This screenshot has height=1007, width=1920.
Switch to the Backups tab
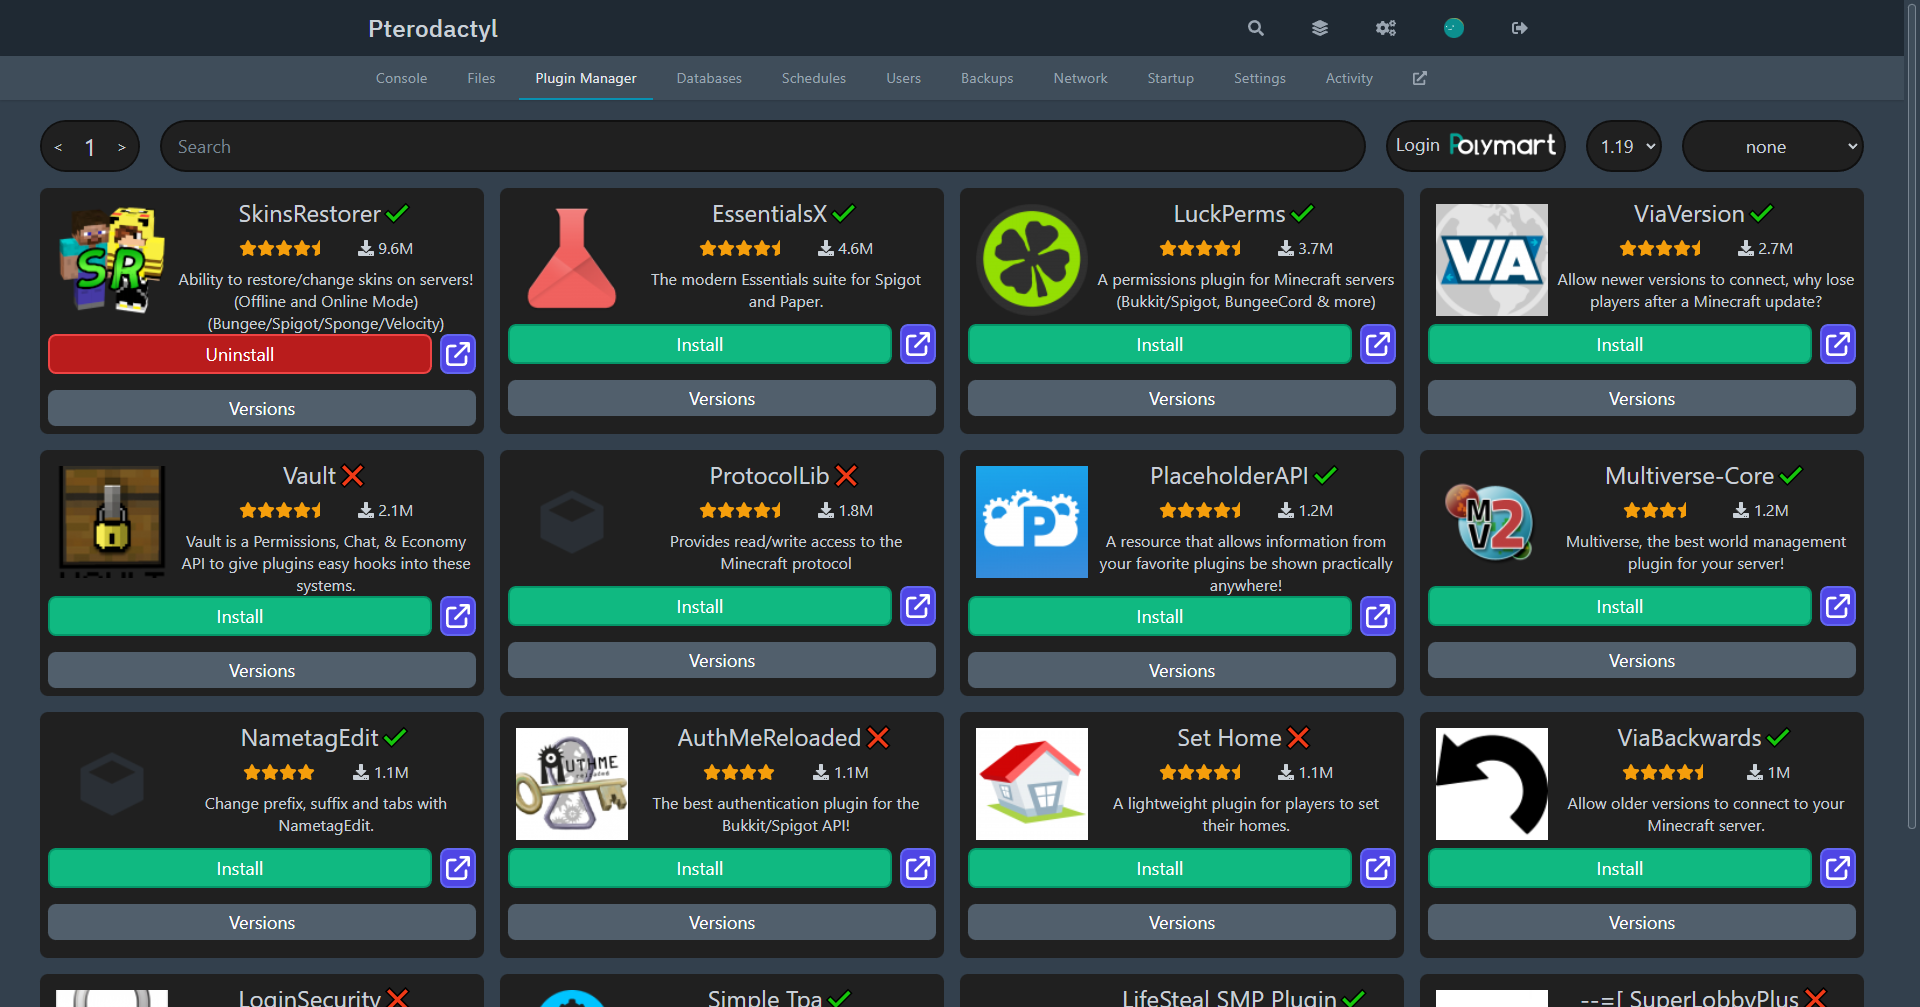[x=986, y=78]
